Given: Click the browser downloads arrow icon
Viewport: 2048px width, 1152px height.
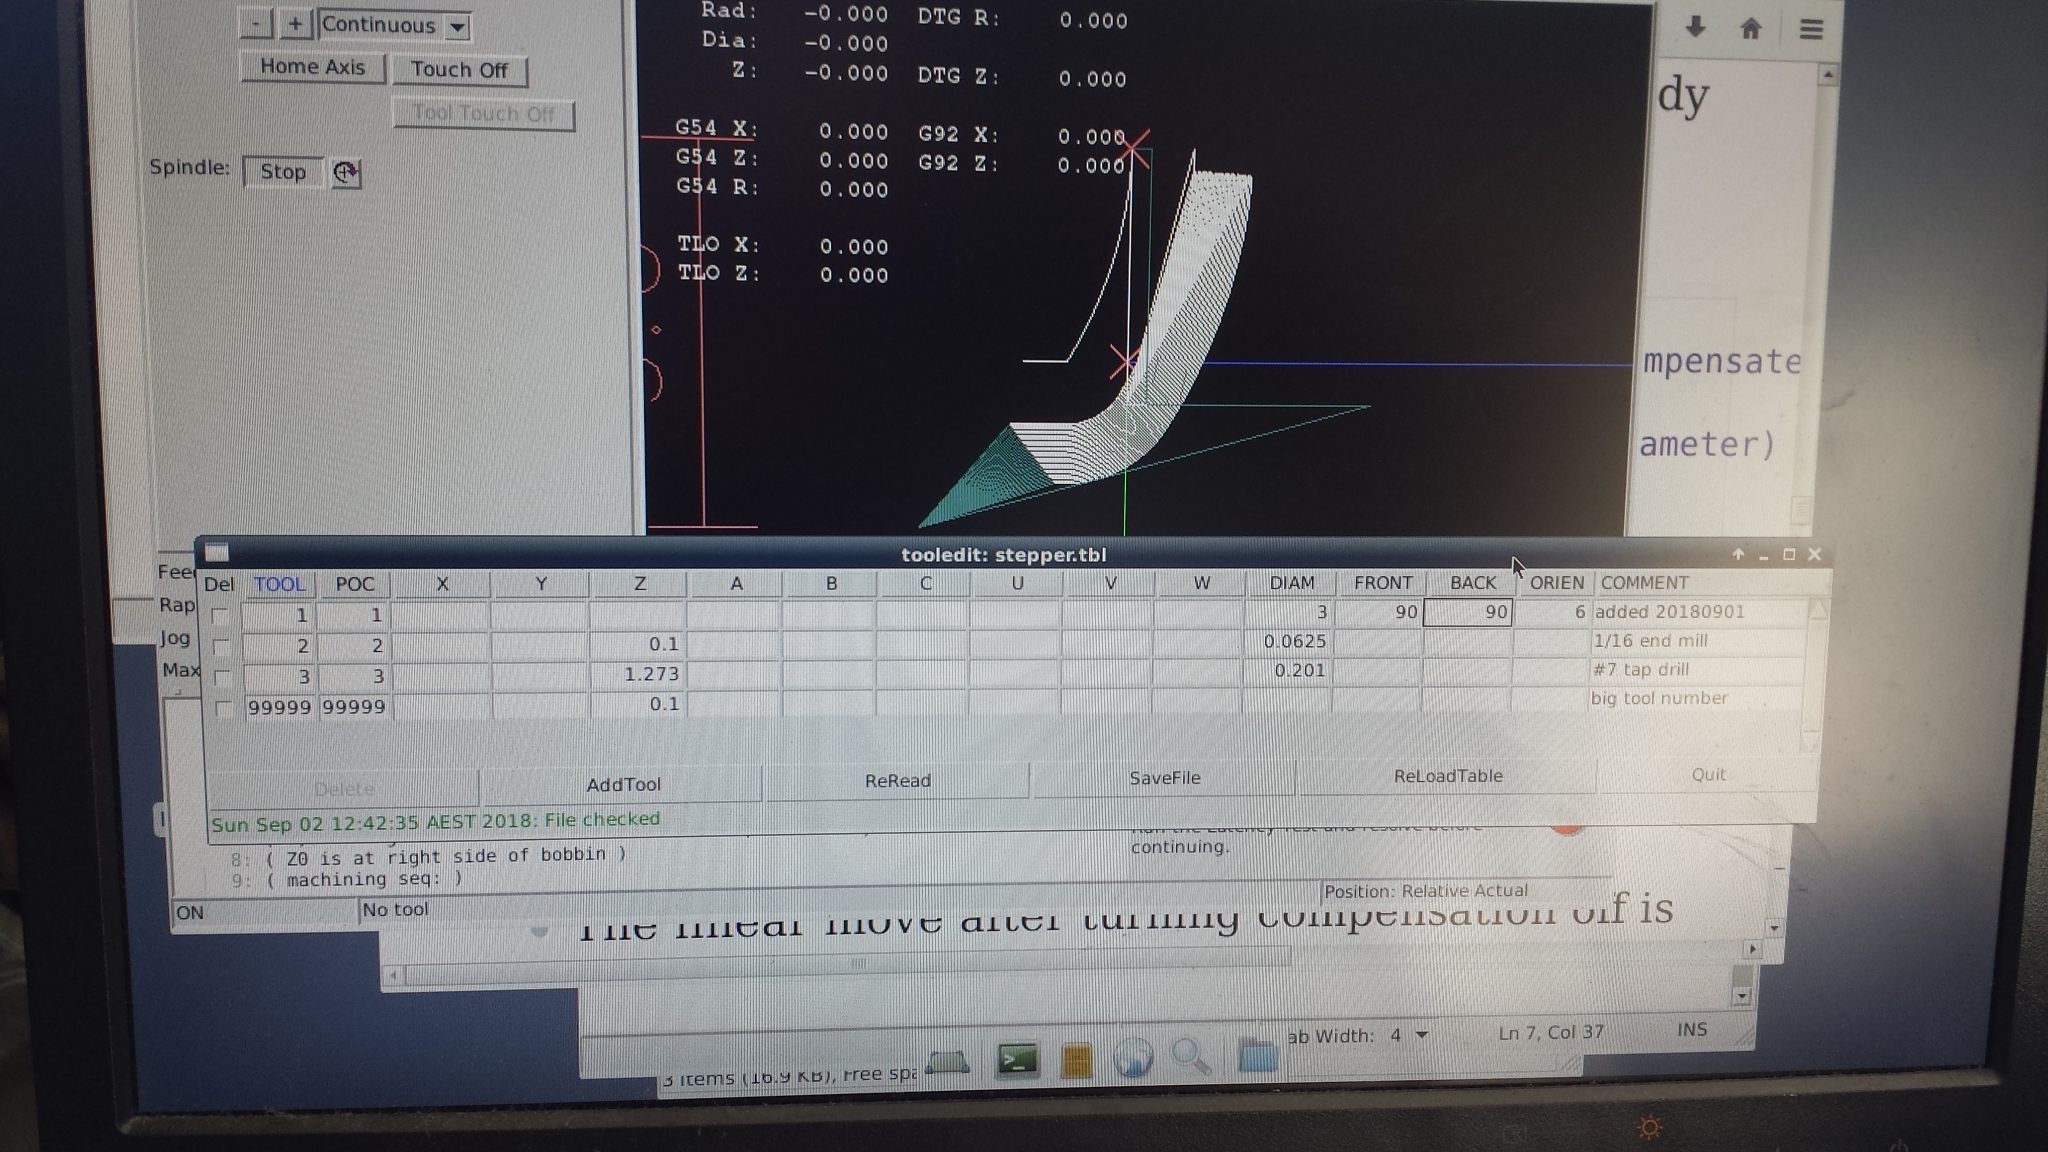Looking at the screenshot, I should [x=1694, y=28].
